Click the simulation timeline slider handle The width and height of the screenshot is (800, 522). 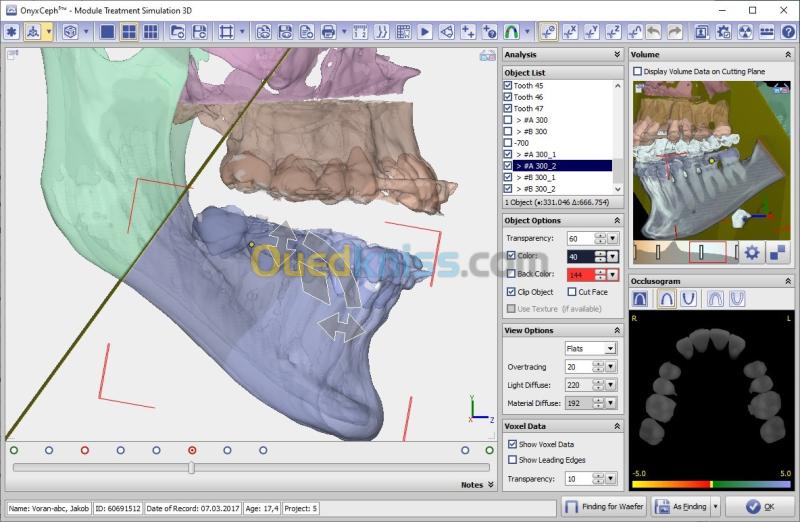[191, 467]
